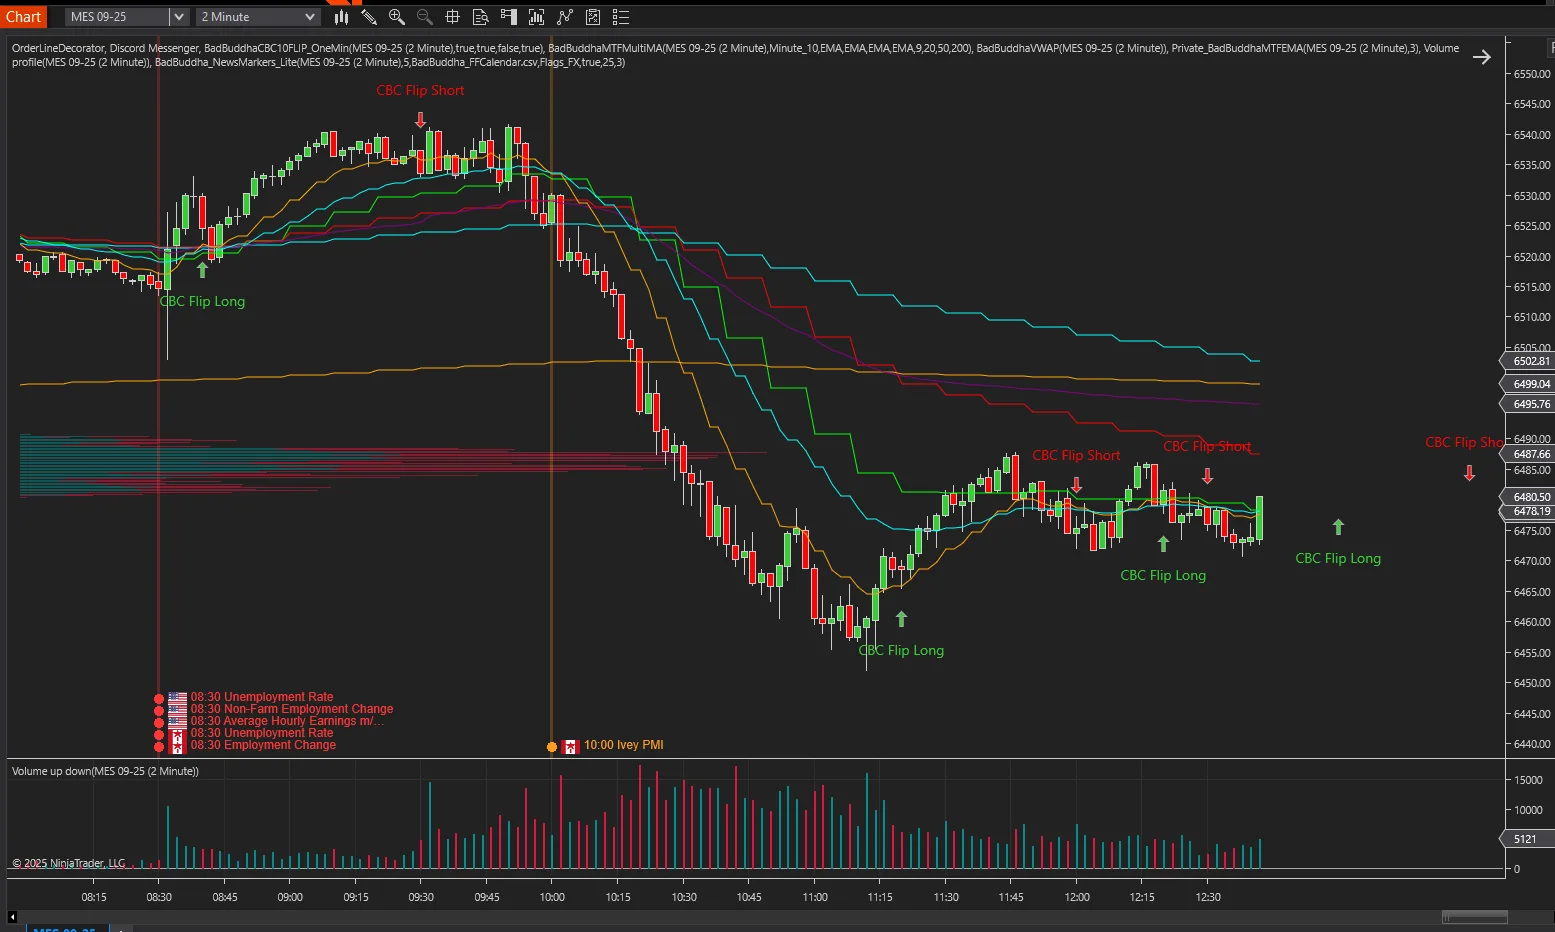Open the Strategies icon
The image size is (1555, 932).
click(593, 17)
